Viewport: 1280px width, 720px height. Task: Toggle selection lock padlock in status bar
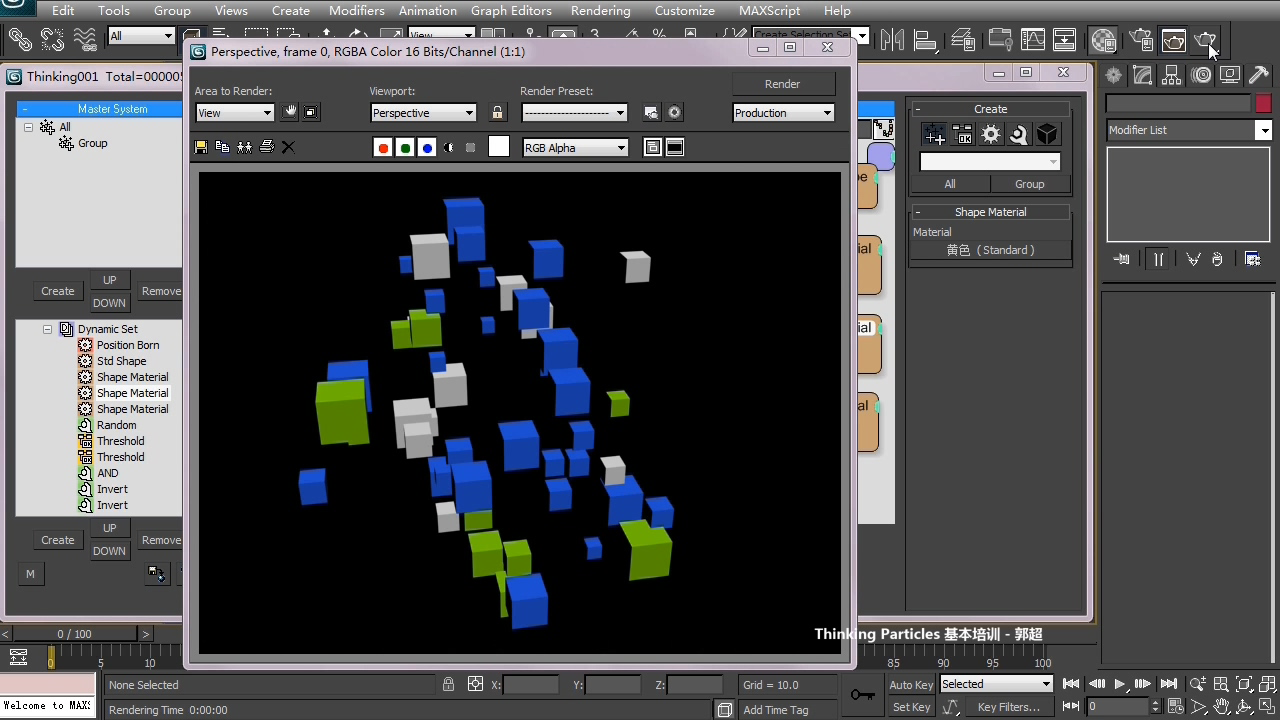(x=449, y=685)
